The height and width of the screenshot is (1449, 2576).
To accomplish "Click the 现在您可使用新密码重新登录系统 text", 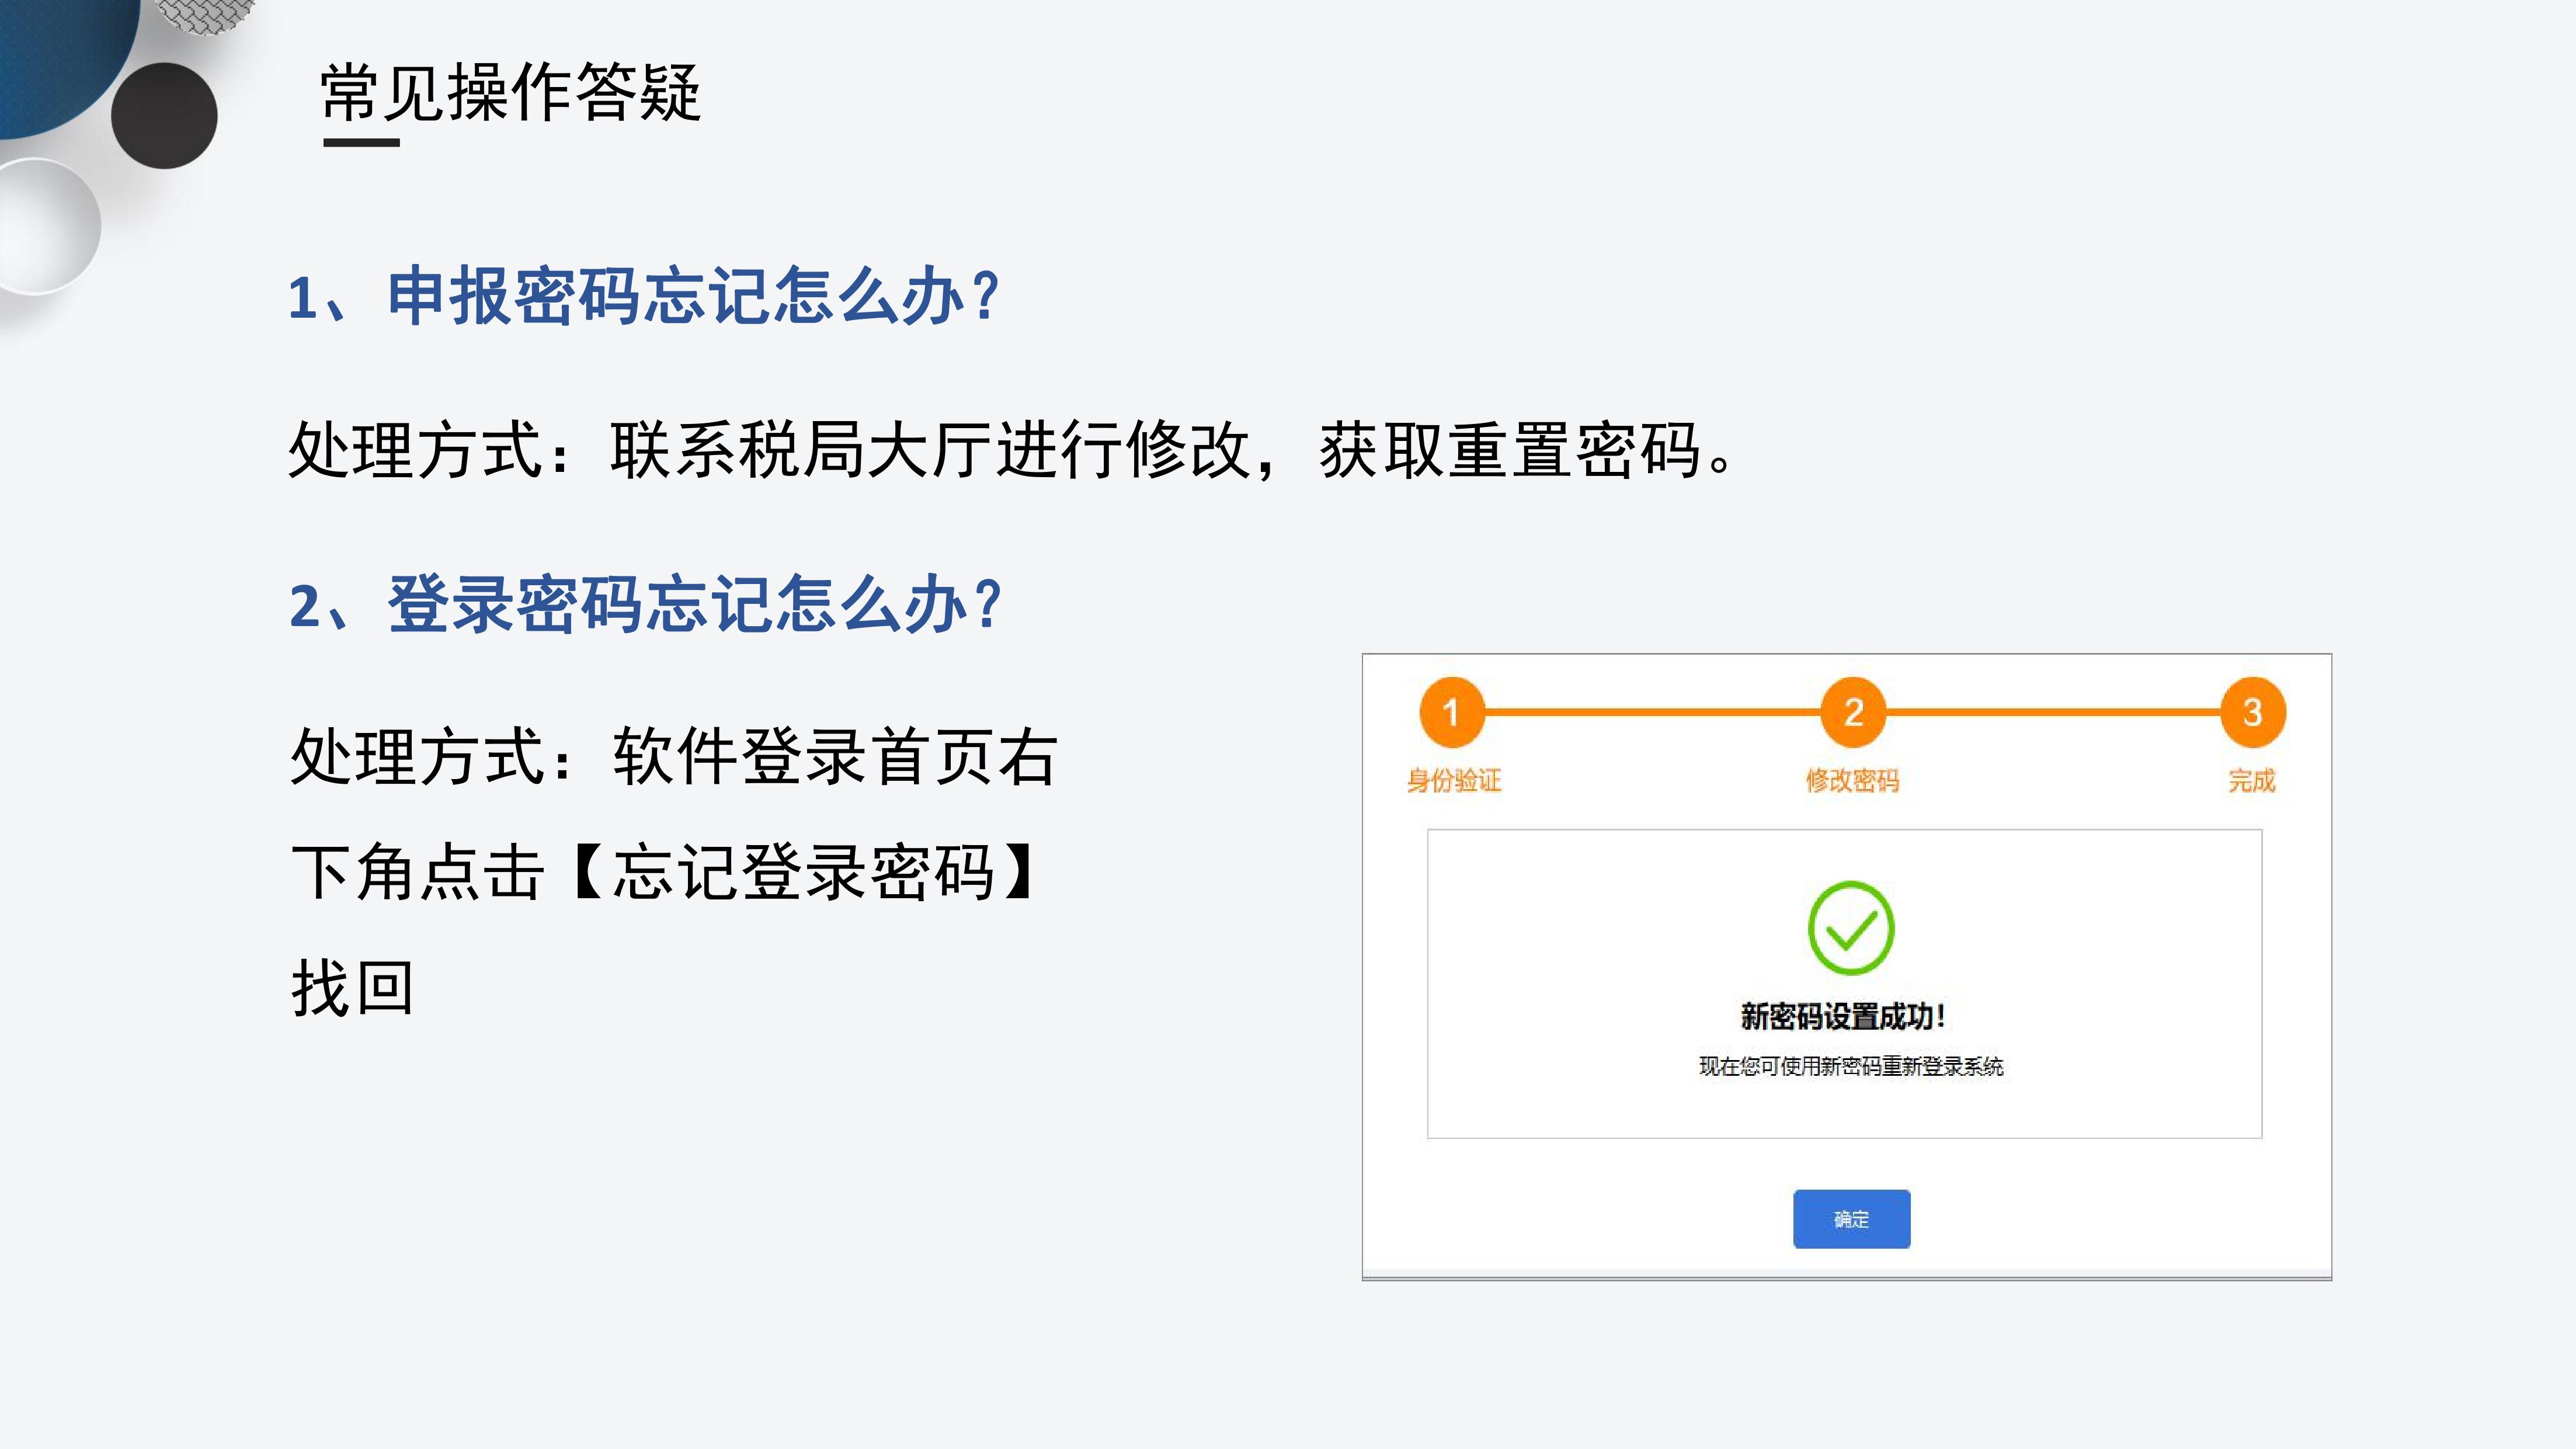I will click(1851, 1066).
